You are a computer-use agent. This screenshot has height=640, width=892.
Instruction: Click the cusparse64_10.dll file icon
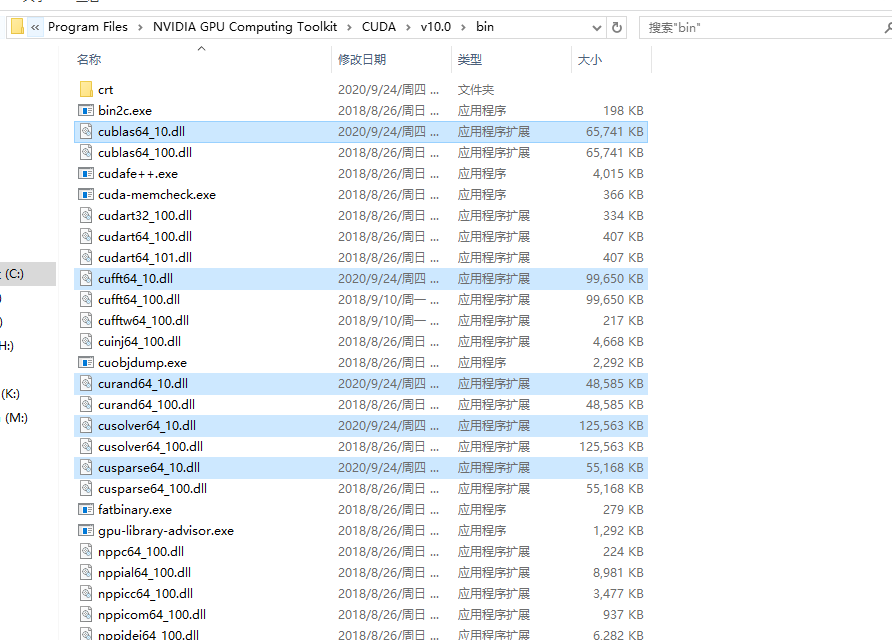point(86,468)
